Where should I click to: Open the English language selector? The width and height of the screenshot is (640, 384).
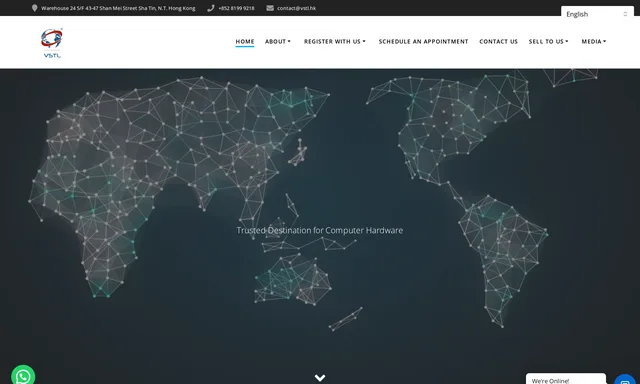(x=597, y=14)
